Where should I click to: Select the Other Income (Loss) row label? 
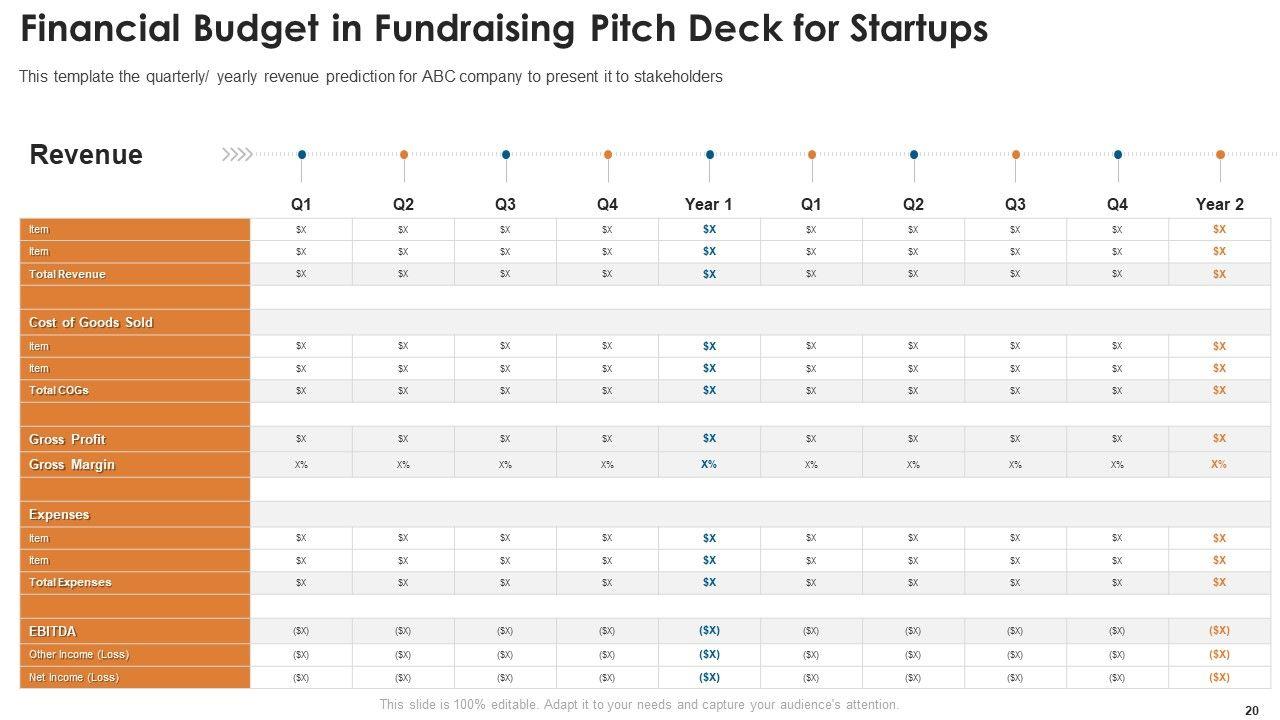[79, 654]
